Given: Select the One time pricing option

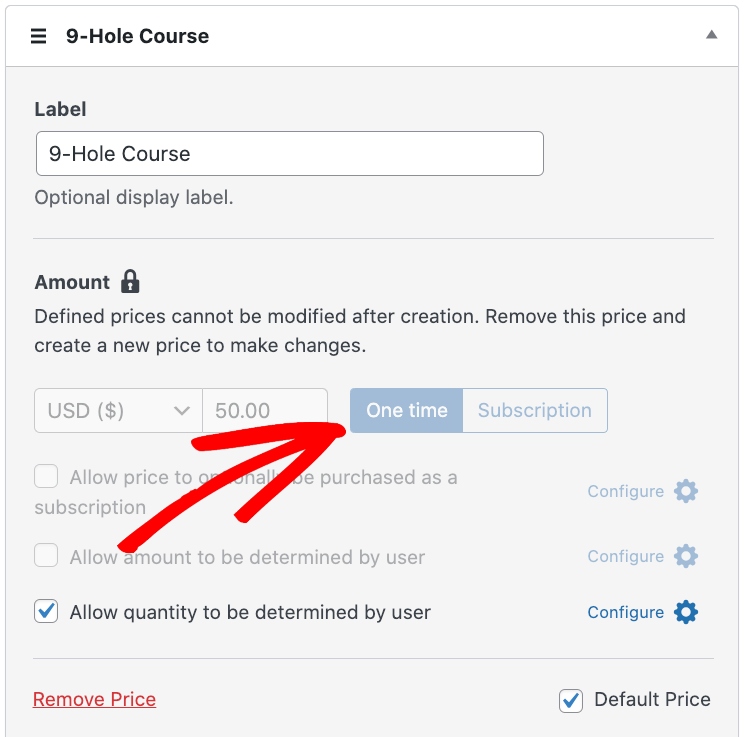Looking at the screenshot, I should coord(406,411).
